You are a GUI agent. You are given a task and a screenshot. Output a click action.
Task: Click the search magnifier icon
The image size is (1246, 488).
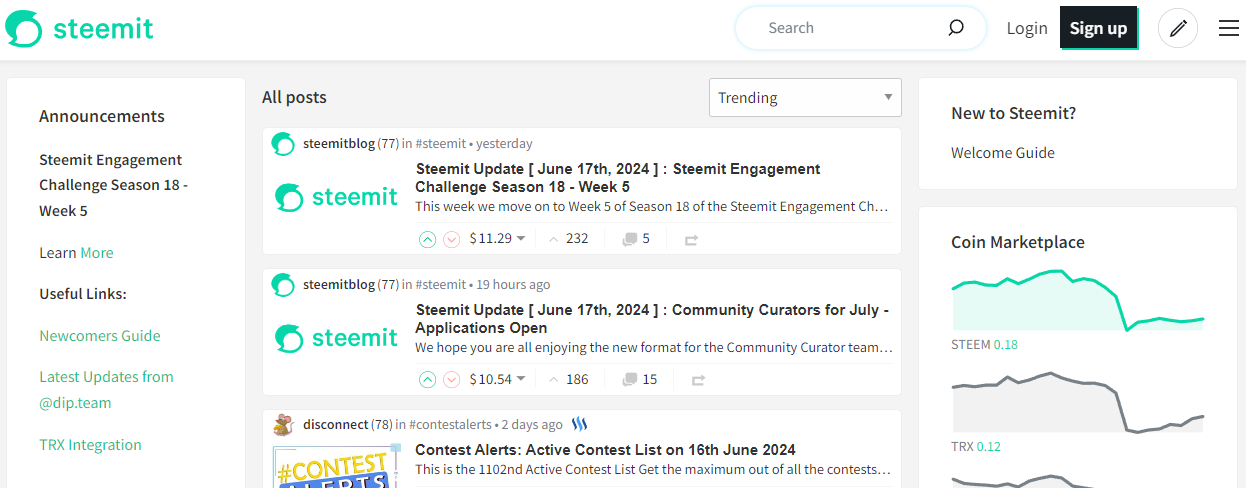[x=956, y=28]
